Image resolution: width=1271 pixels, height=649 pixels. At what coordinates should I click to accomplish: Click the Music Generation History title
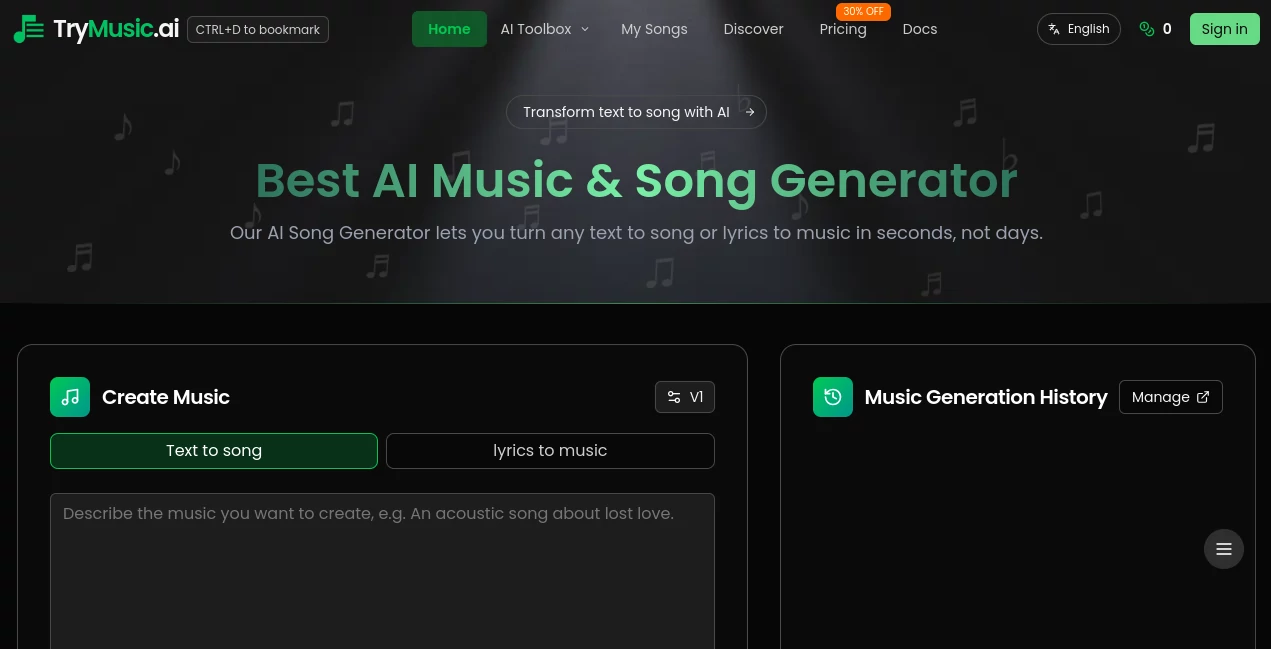pyautogui.click(x=986, y=397)
